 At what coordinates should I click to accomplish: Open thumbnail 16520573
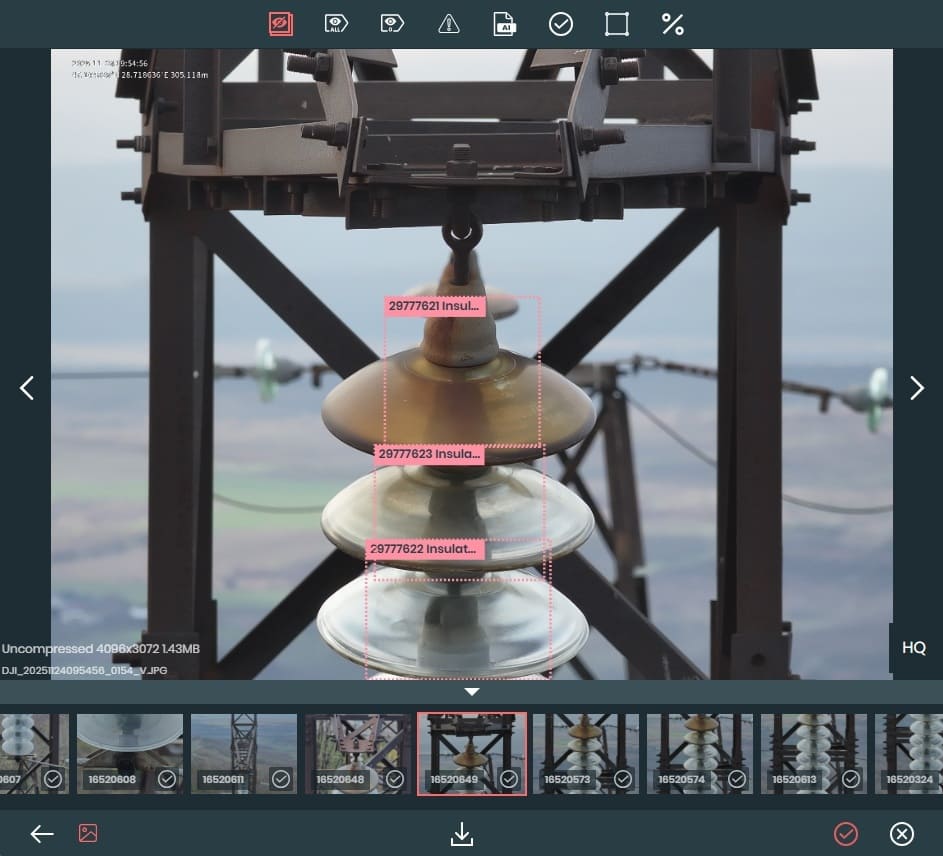click(585, 754)
